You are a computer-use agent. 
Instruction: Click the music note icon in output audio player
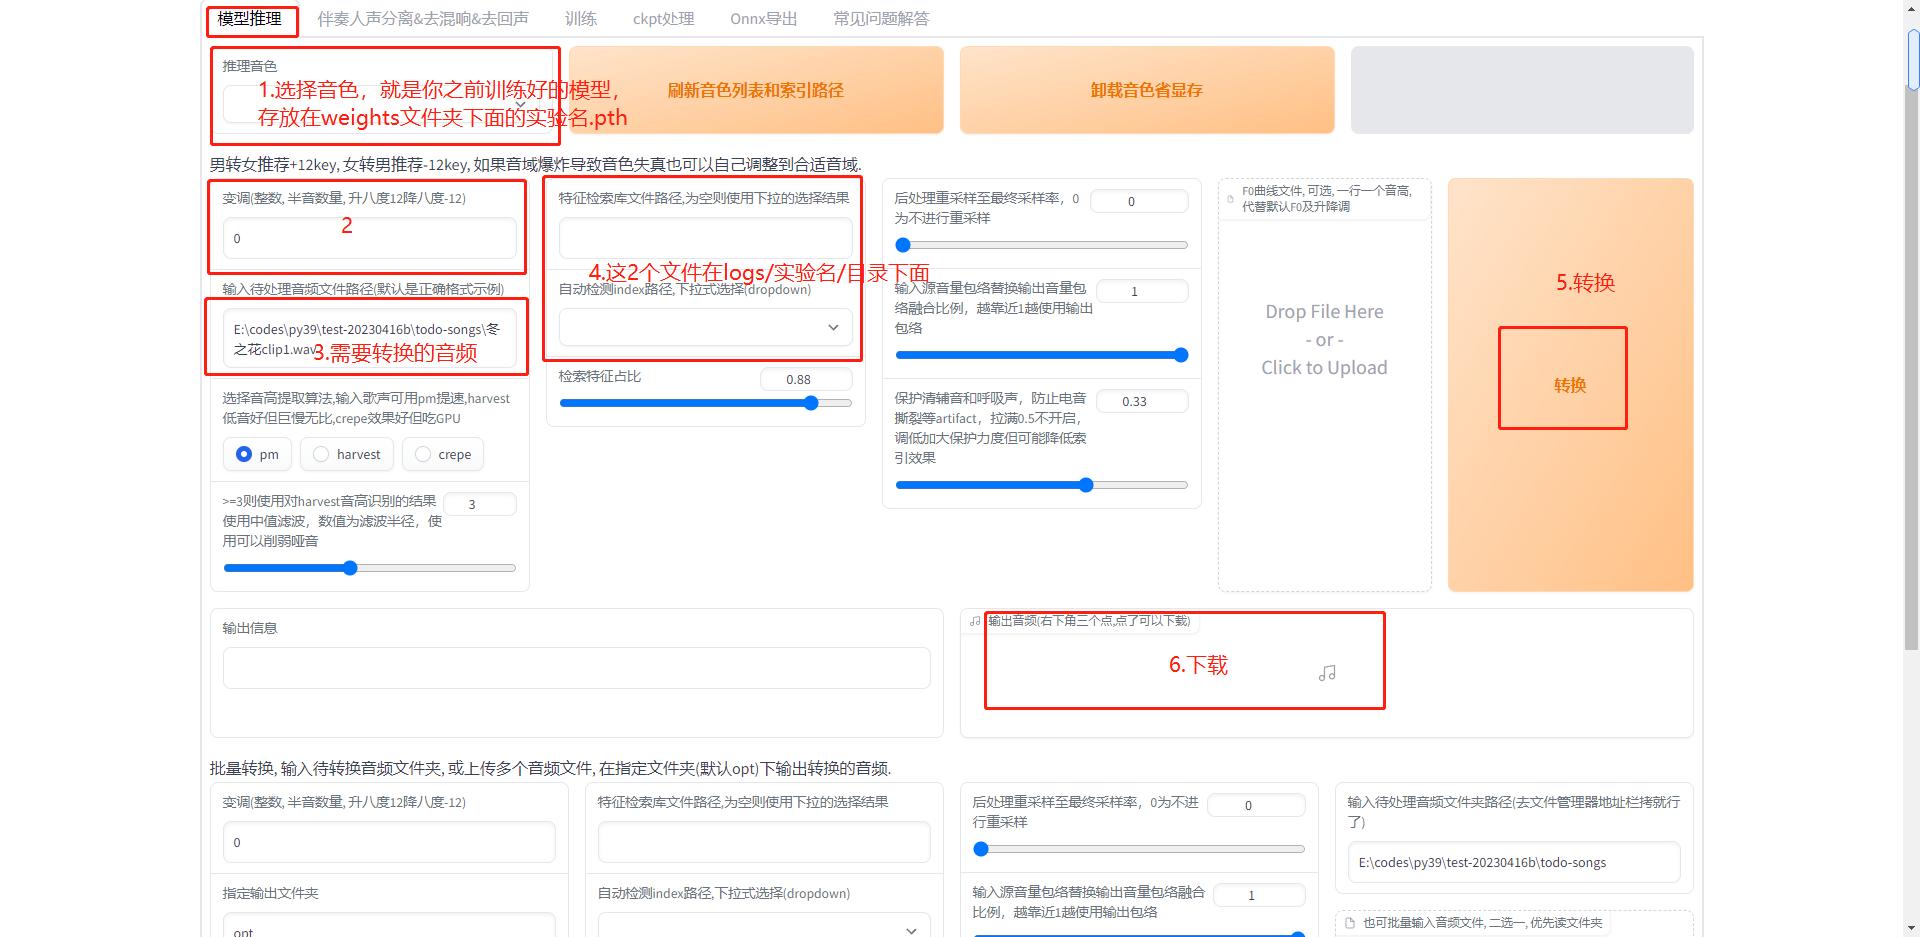click(1327, 673)
